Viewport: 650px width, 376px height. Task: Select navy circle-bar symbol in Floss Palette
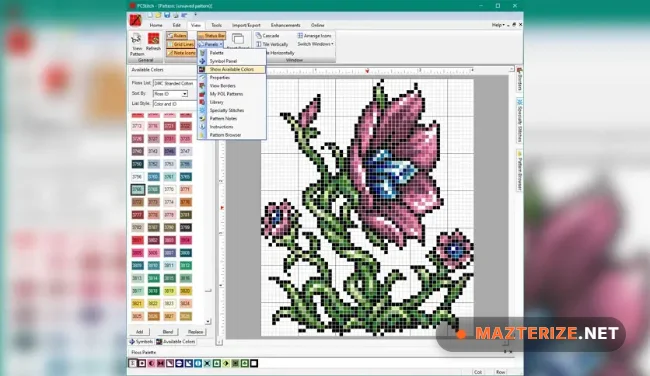point(179,363)
